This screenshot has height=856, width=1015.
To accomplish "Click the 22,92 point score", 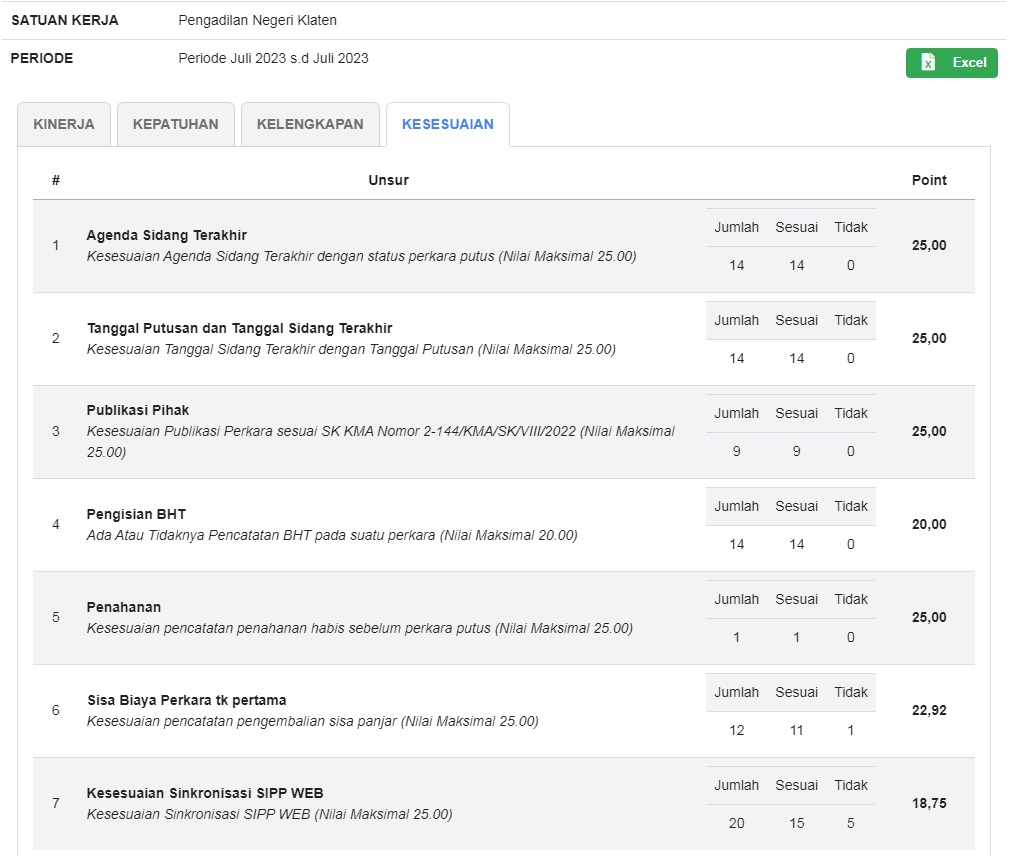I will (928, 710).
